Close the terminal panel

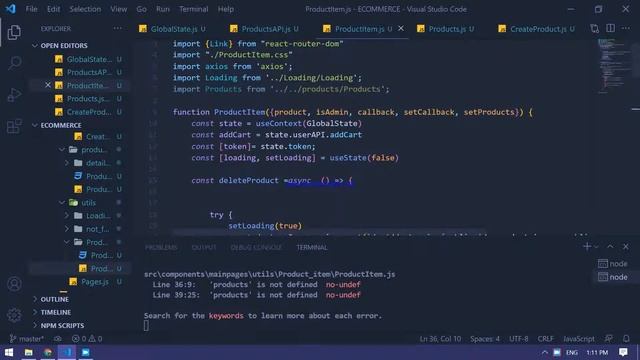coord(626,247)
